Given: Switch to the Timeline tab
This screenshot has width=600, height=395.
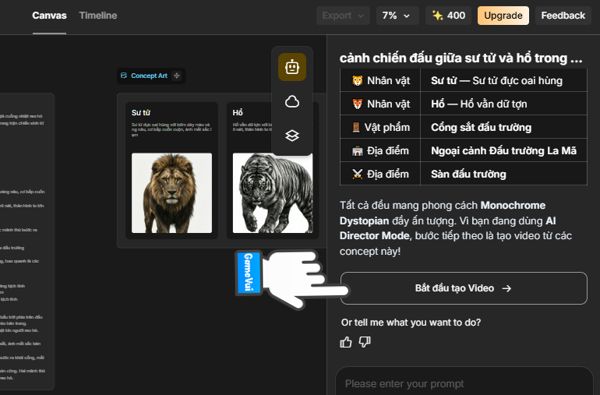Looking at the screenshot, I should tap(98, 16).
